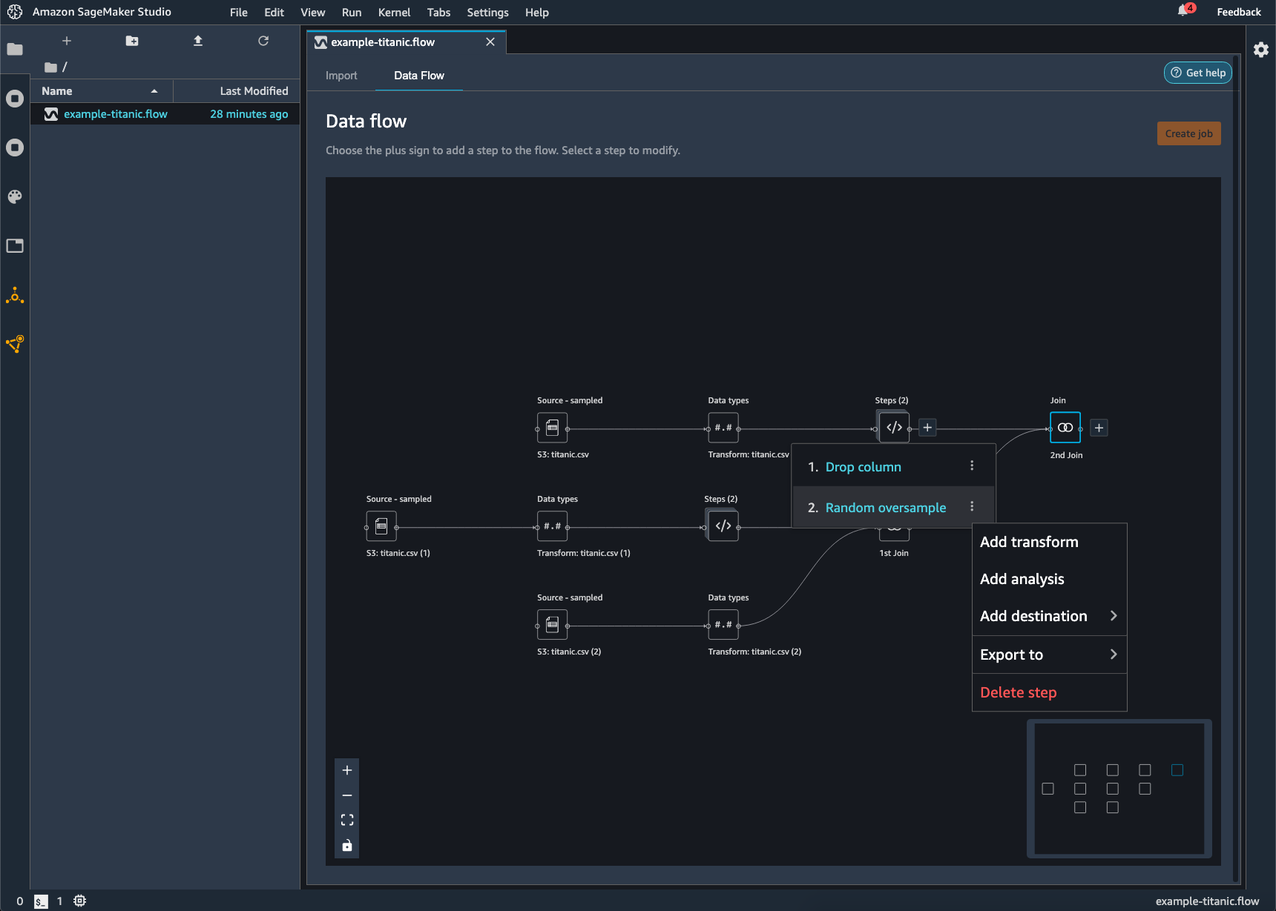Open Random oversample step options menu
The image size is (1276, 911).
click(972, 507)
